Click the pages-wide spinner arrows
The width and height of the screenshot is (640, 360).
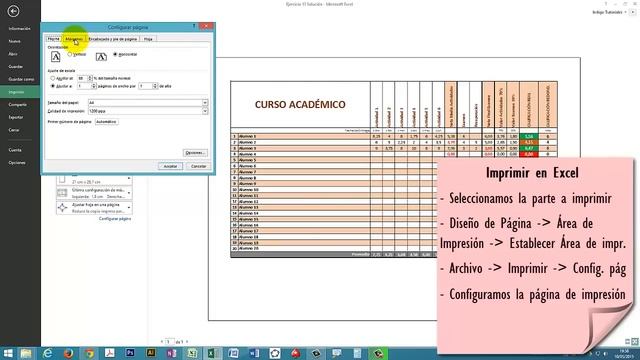click(94, 86)
